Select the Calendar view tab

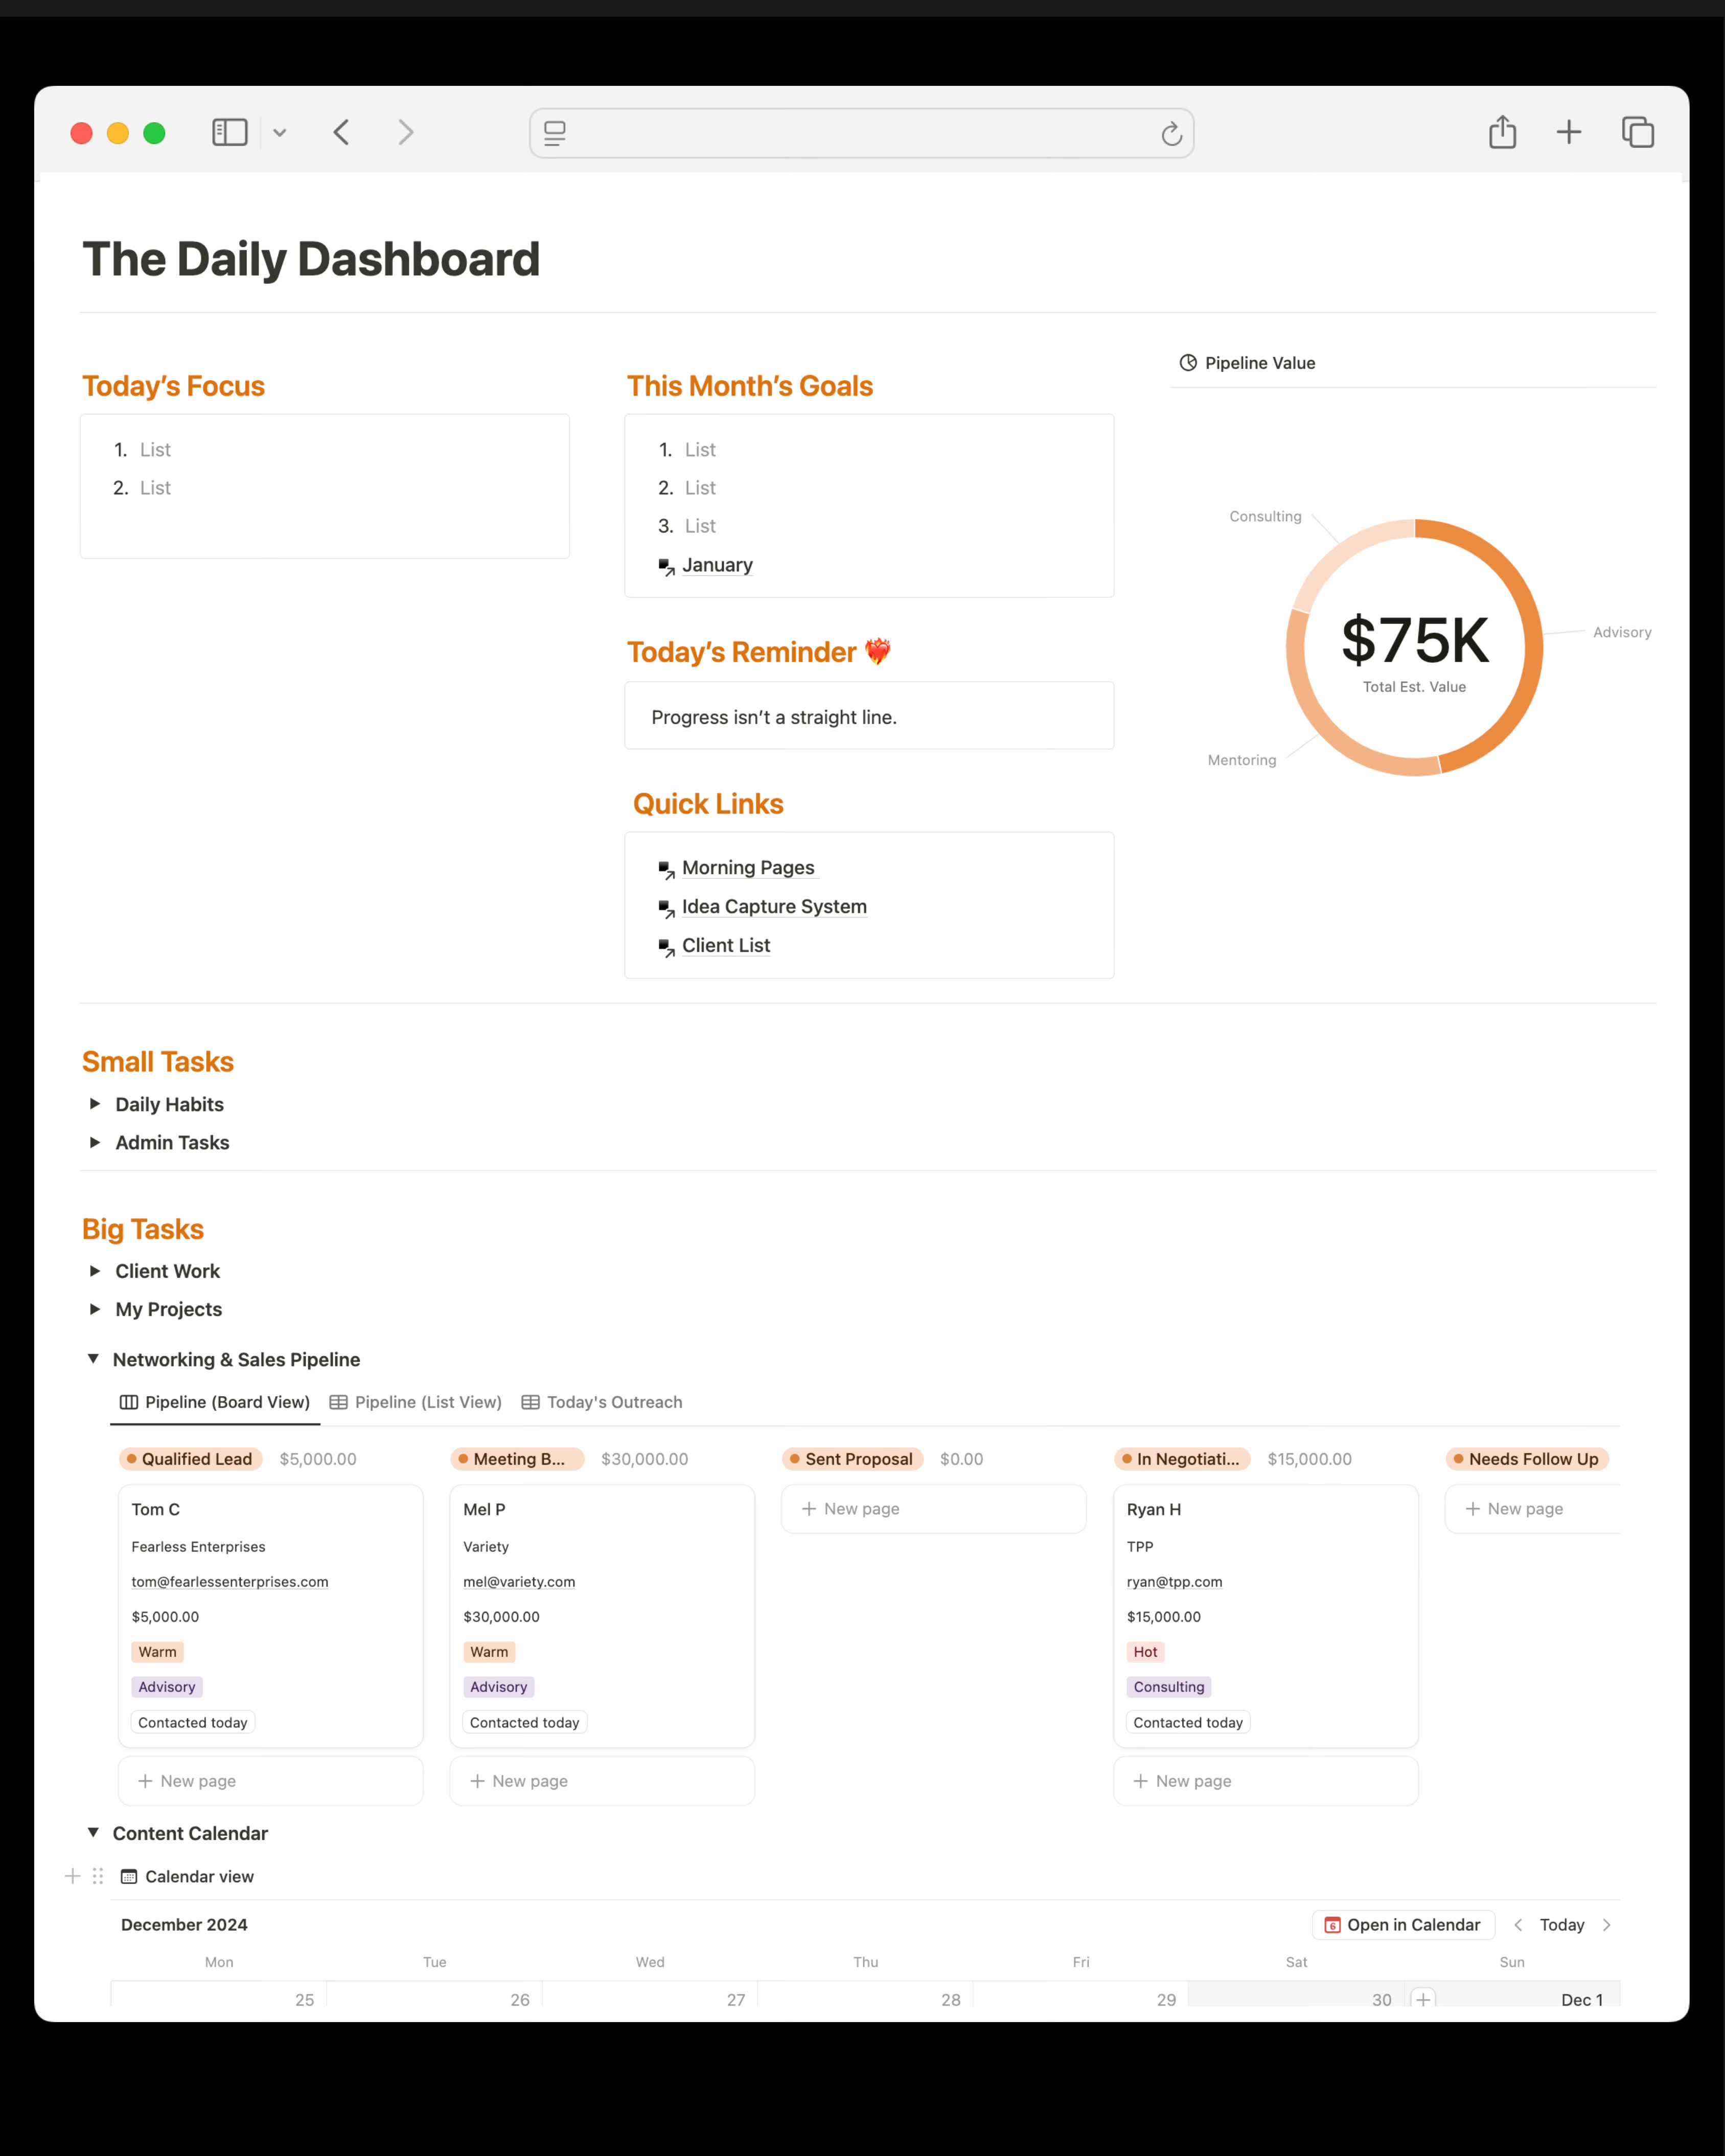[187, 1877]
